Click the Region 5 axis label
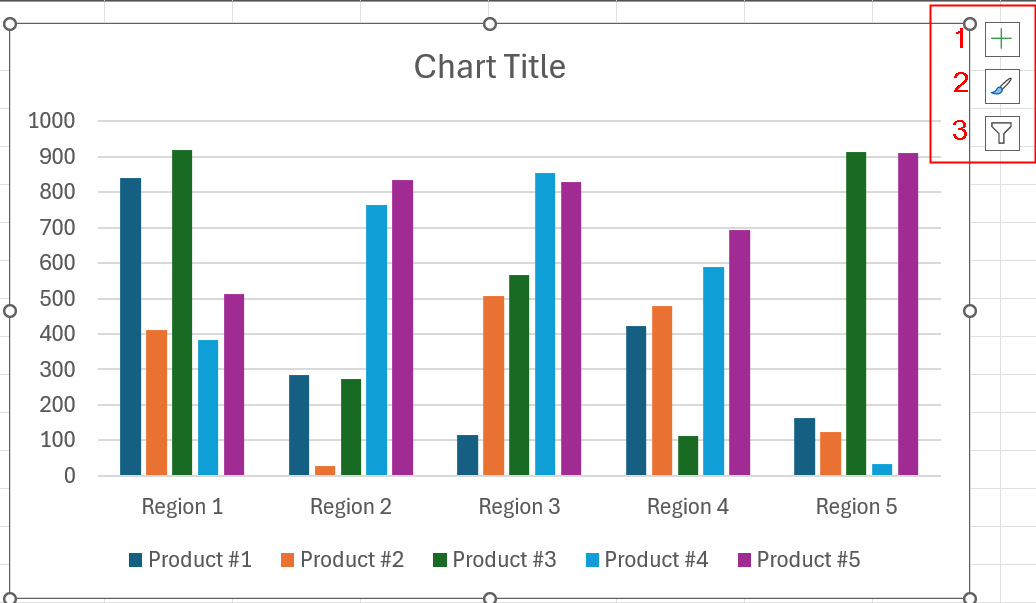Viewport: 1036px width, 603px height. pos(856,507)
